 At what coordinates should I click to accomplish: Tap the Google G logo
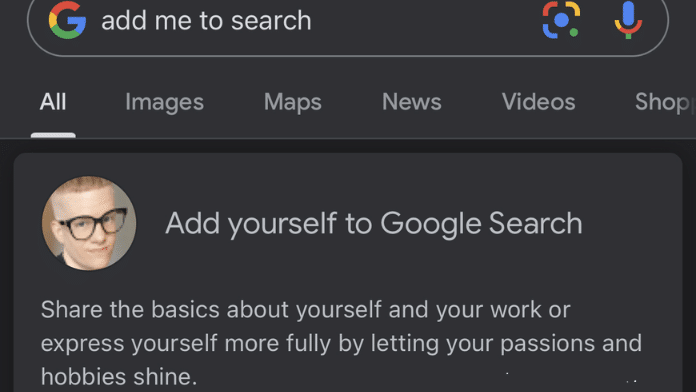click(x=67, y=20)
